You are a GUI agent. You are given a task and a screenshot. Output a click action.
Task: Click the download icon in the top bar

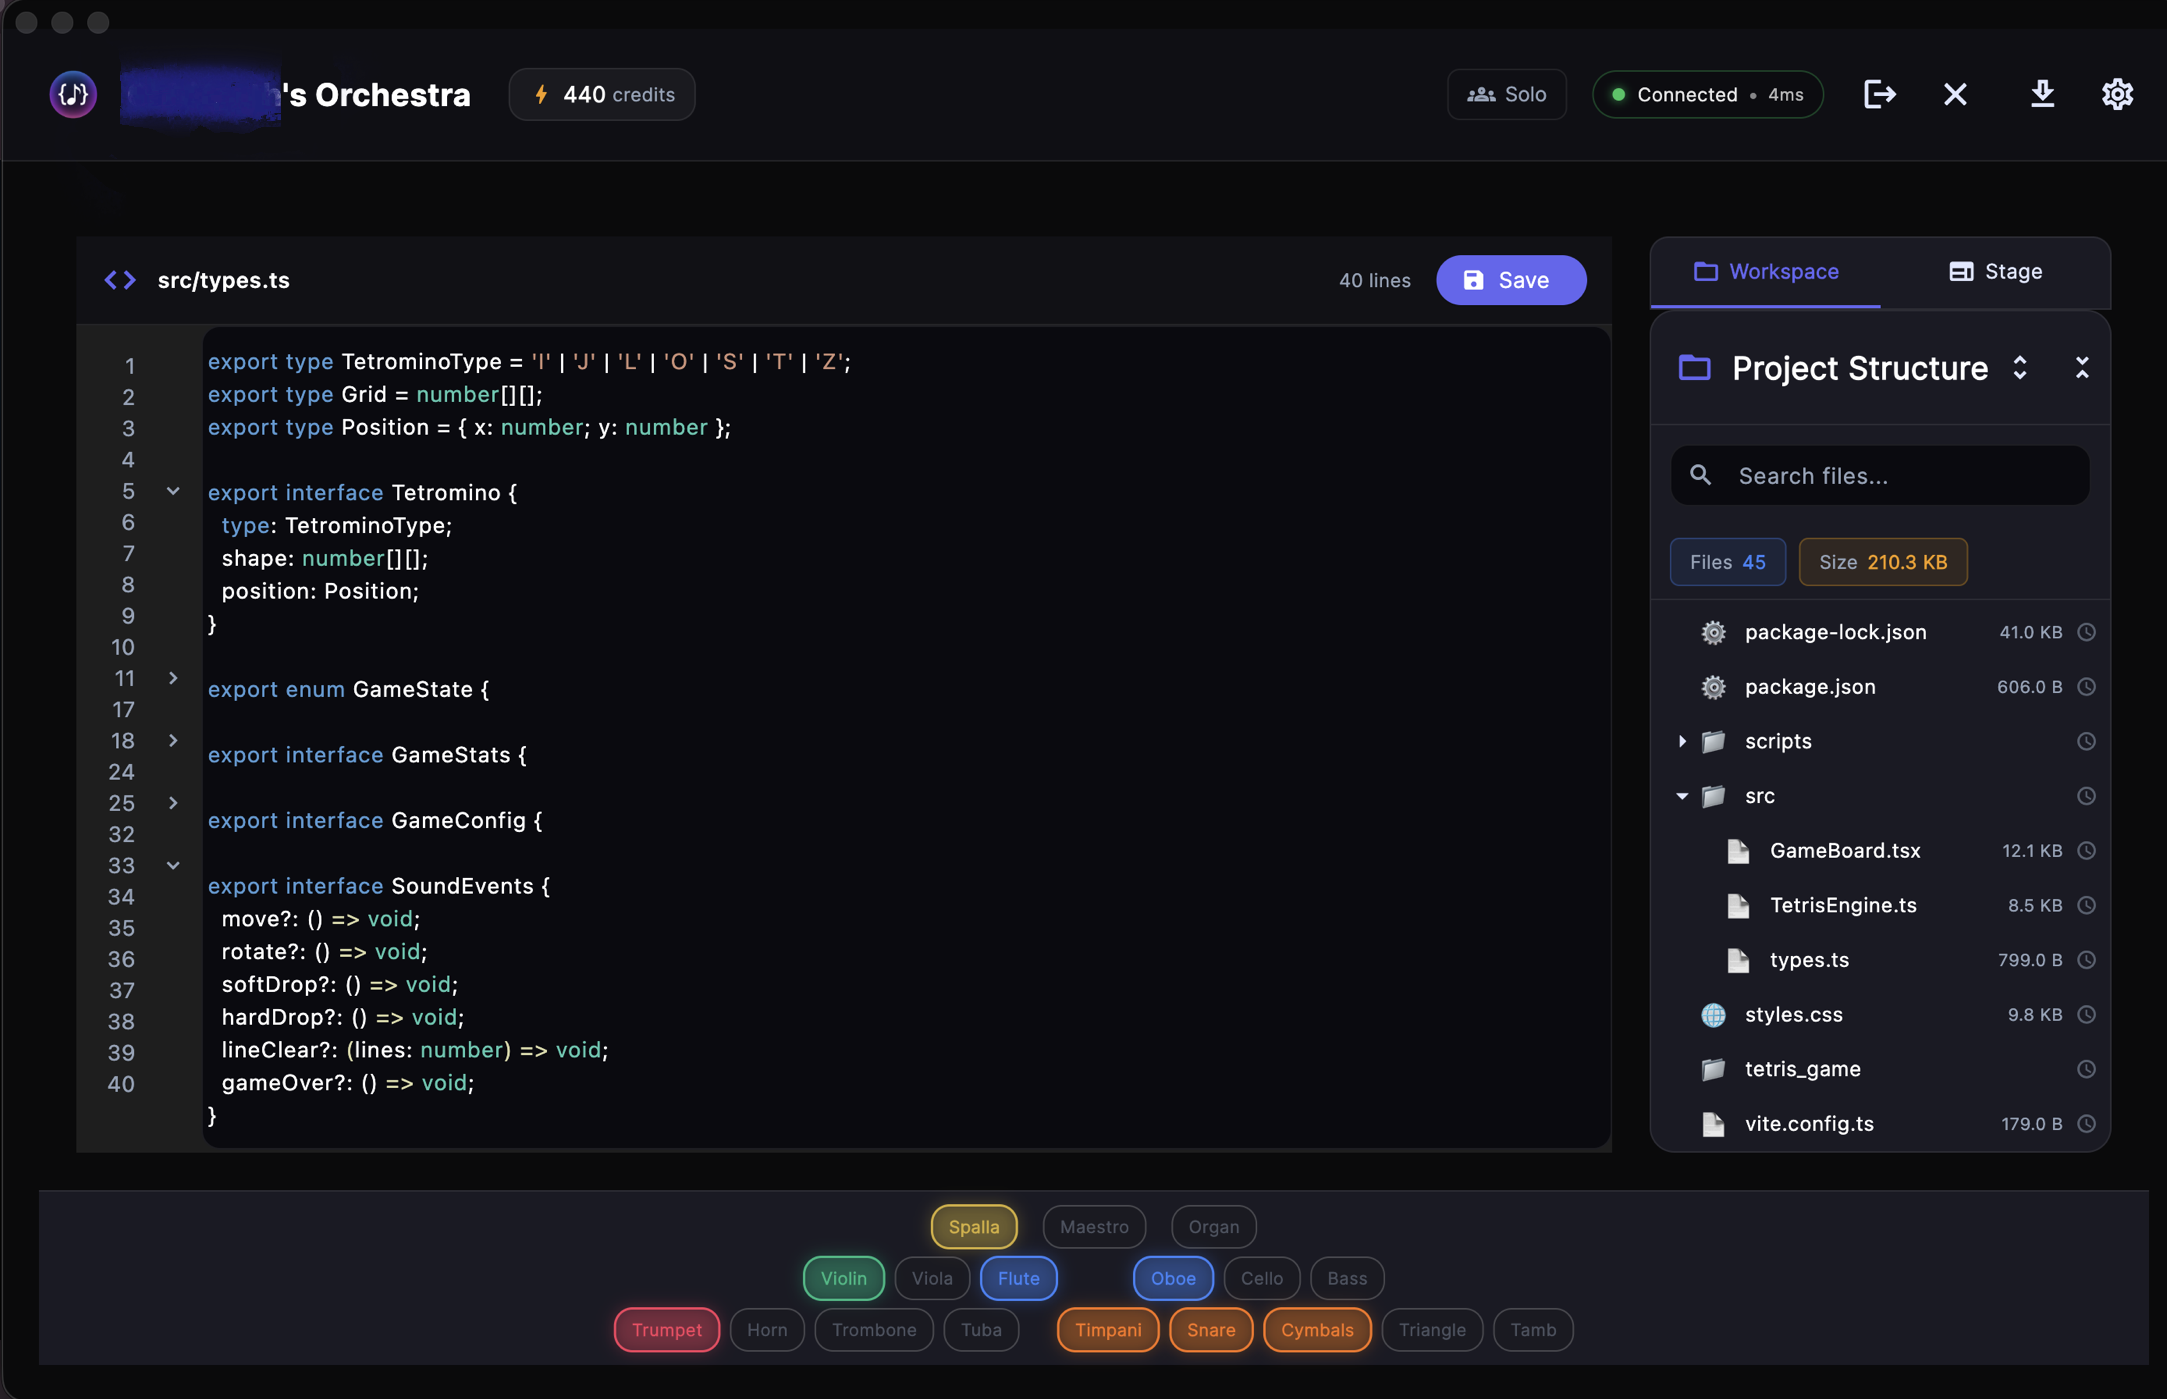point(2043,94)
